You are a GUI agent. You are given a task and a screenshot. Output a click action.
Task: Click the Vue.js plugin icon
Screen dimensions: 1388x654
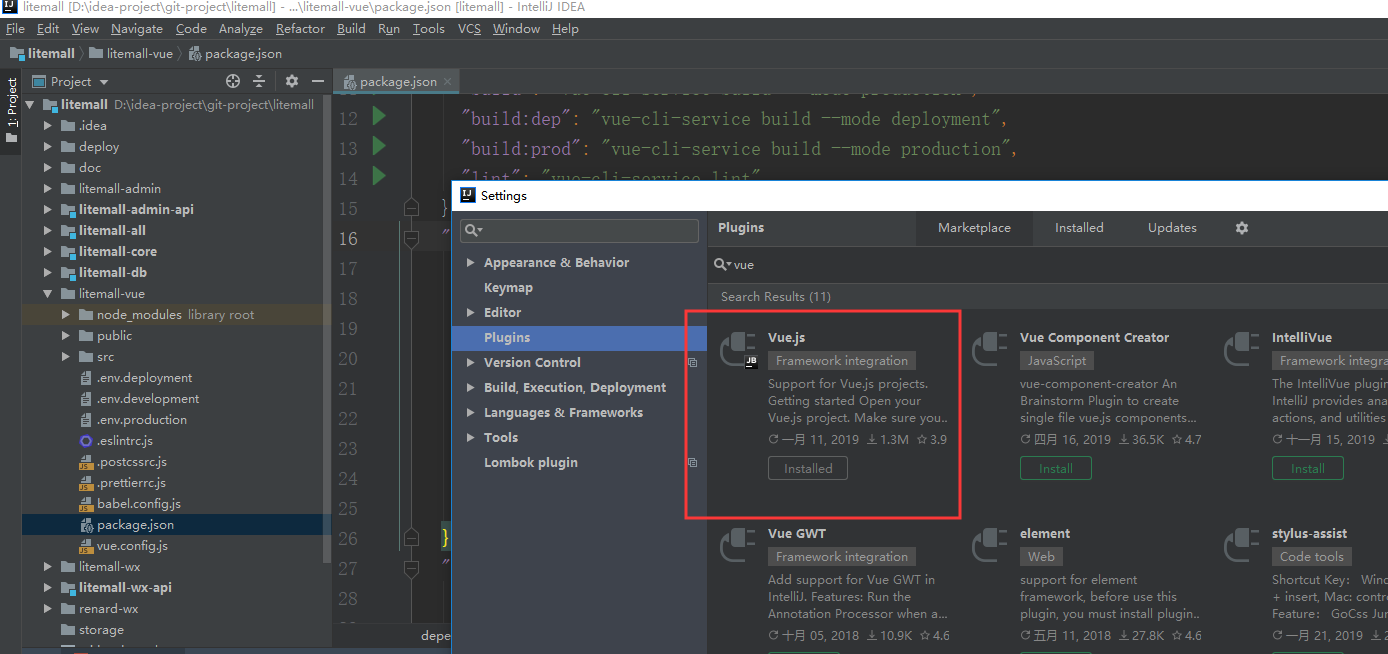click(x=738, y=349)
